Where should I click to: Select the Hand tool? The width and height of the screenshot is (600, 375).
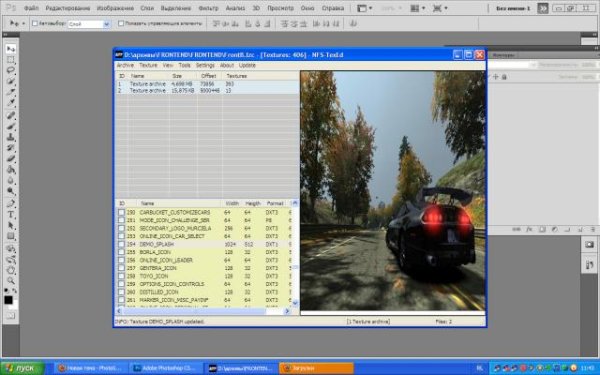[x=10, y=270]
